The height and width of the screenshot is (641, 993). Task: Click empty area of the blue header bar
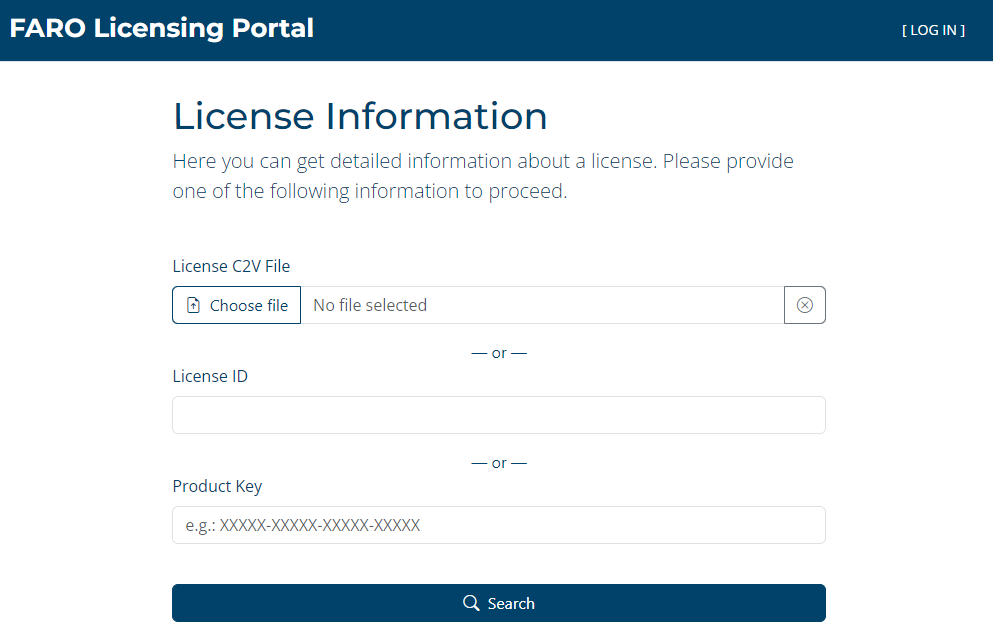[x=600, y=30]
